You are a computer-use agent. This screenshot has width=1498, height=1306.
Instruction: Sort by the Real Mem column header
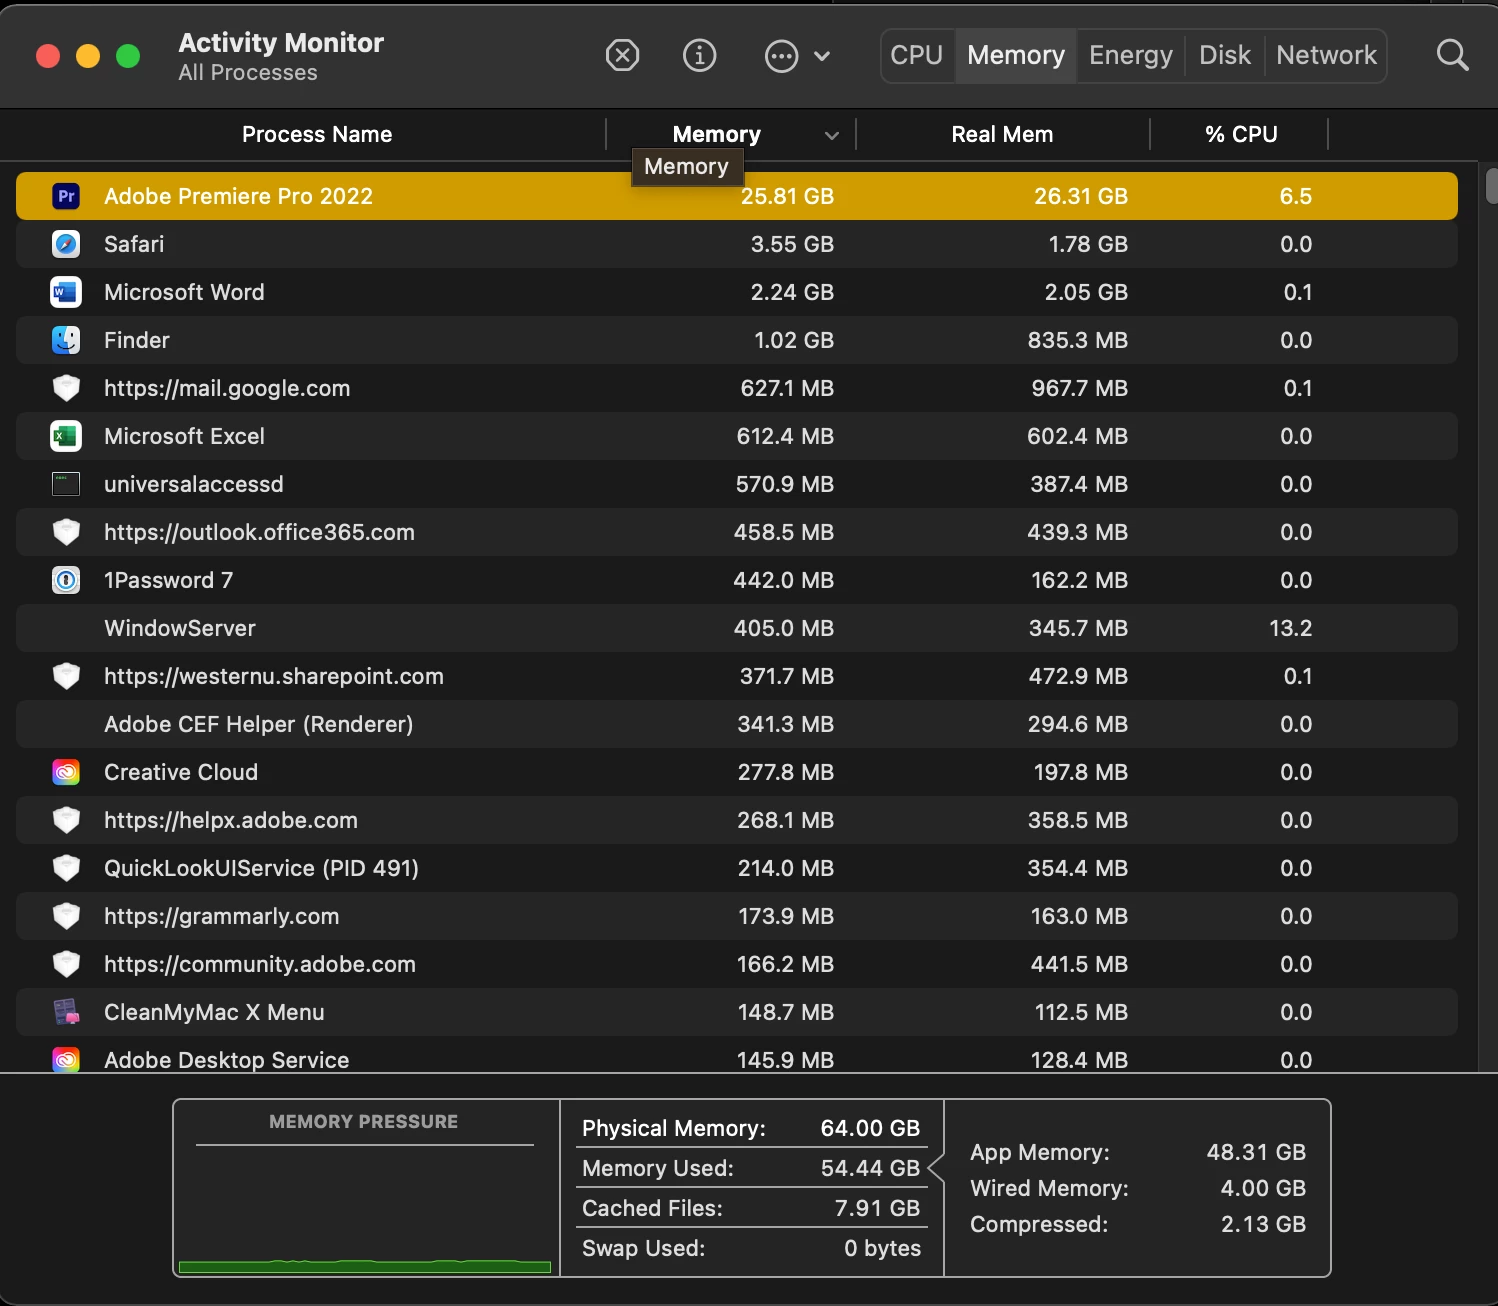1002,134
